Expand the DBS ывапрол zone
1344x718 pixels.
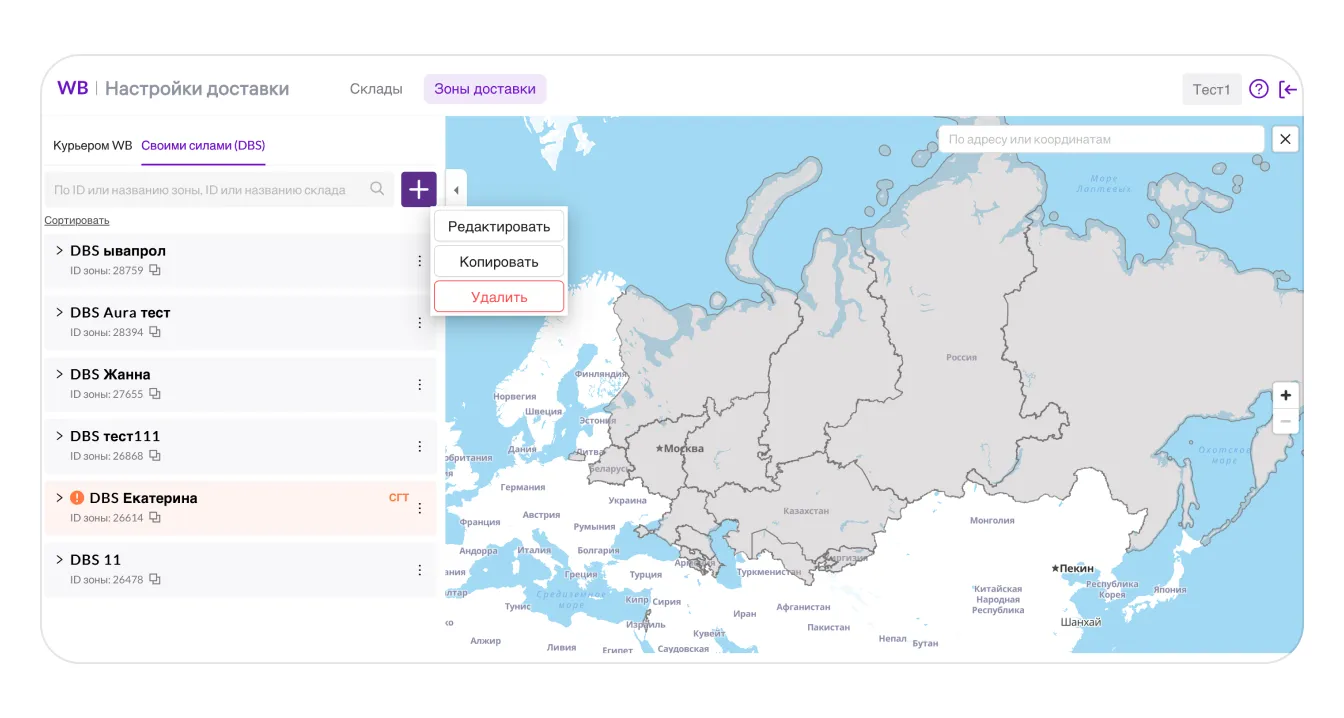(x=59, y=251)
